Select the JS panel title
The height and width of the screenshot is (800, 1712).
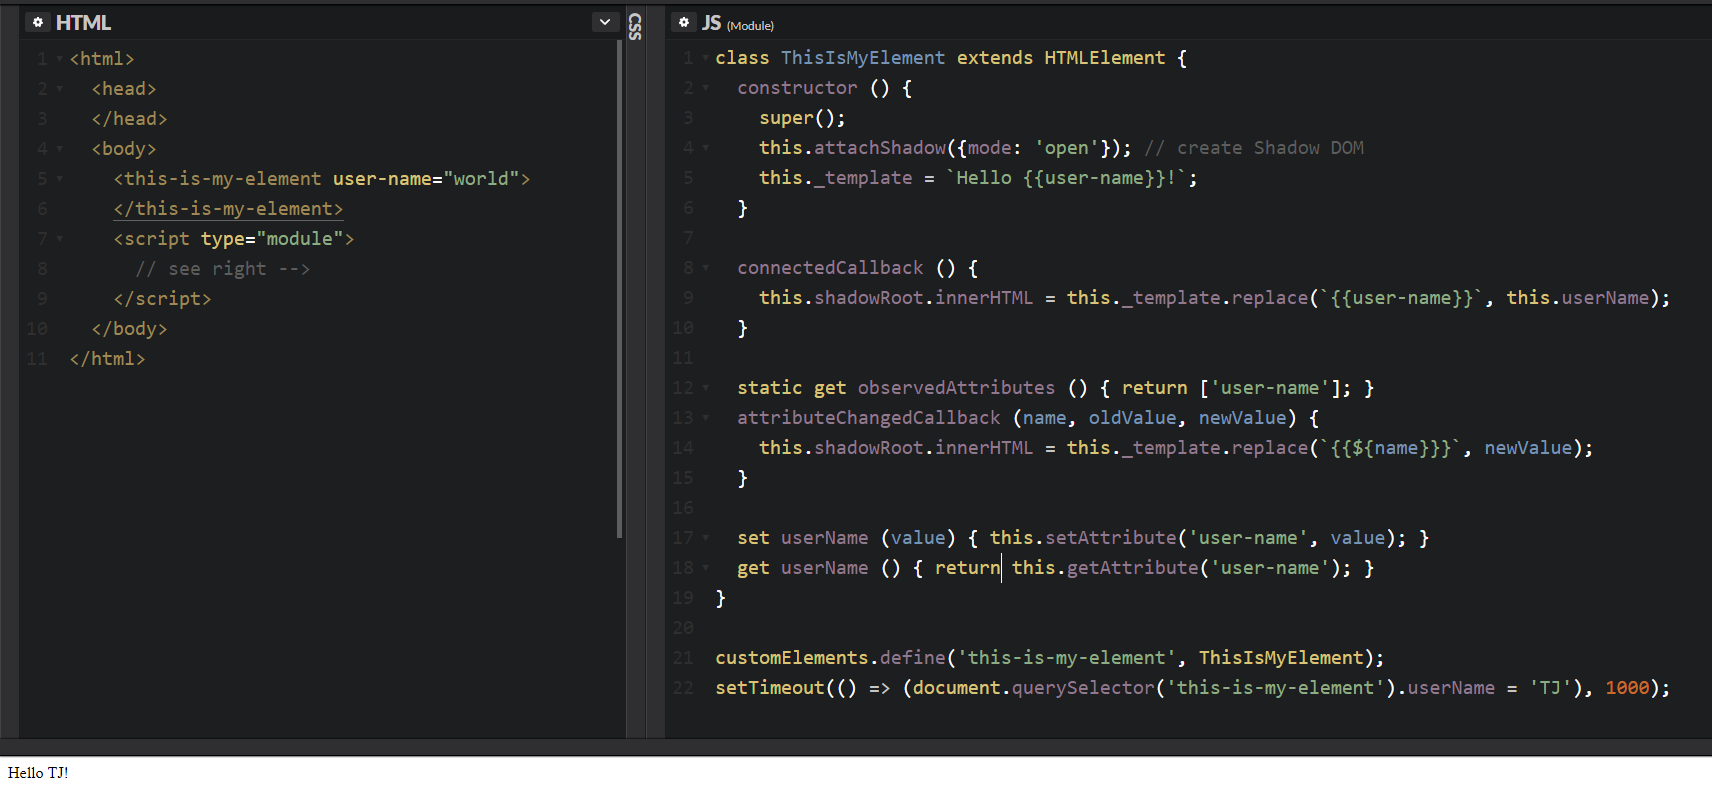point(711,22)
